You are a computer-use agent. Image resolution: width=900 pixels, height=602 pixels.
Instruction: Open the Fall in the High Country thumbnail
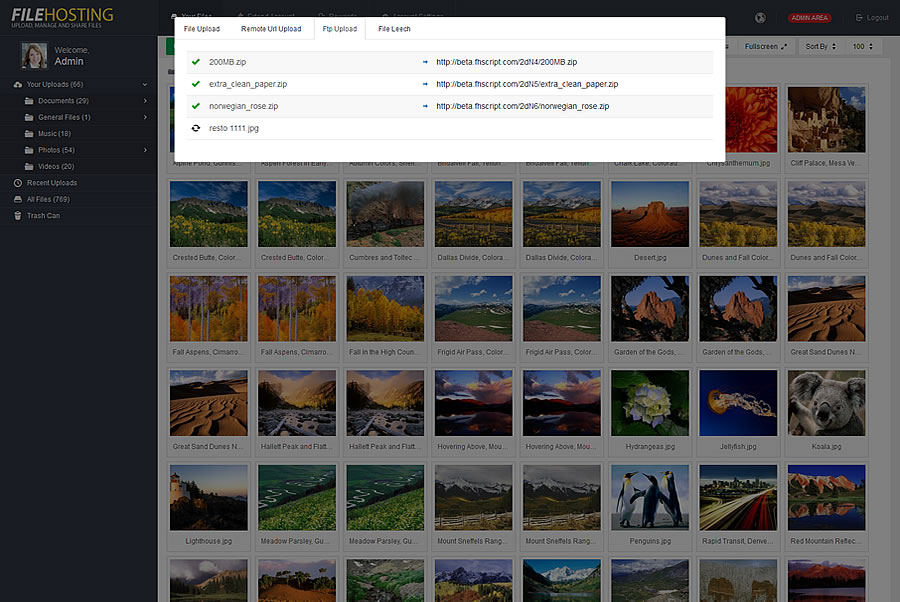[385, 309]
